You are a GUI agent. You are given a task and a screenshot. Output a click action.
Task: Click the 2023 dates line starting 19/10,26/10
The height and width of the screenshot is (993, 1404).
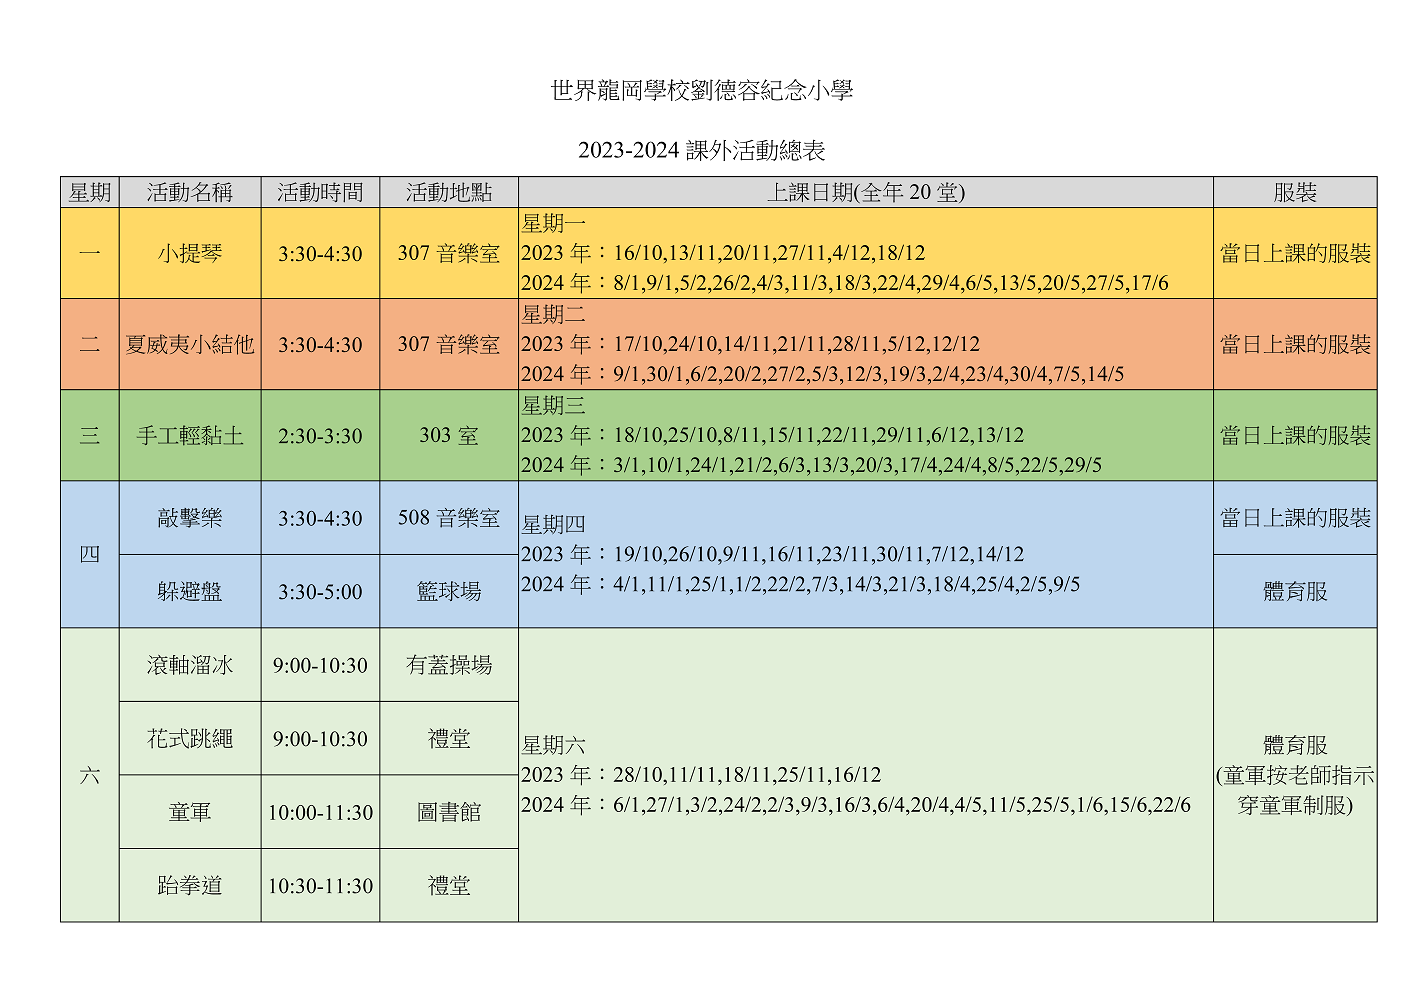(x=773, y=554)
